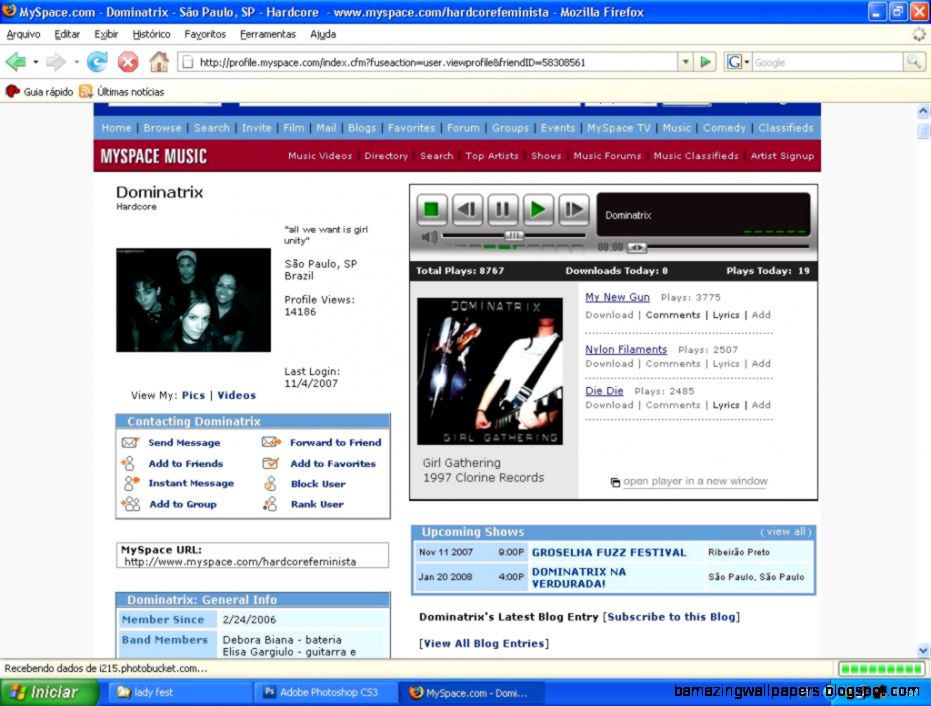The width and height of the screenshot is (931, 706).
Task: Open the Favoritos menu
Action: 205,34
